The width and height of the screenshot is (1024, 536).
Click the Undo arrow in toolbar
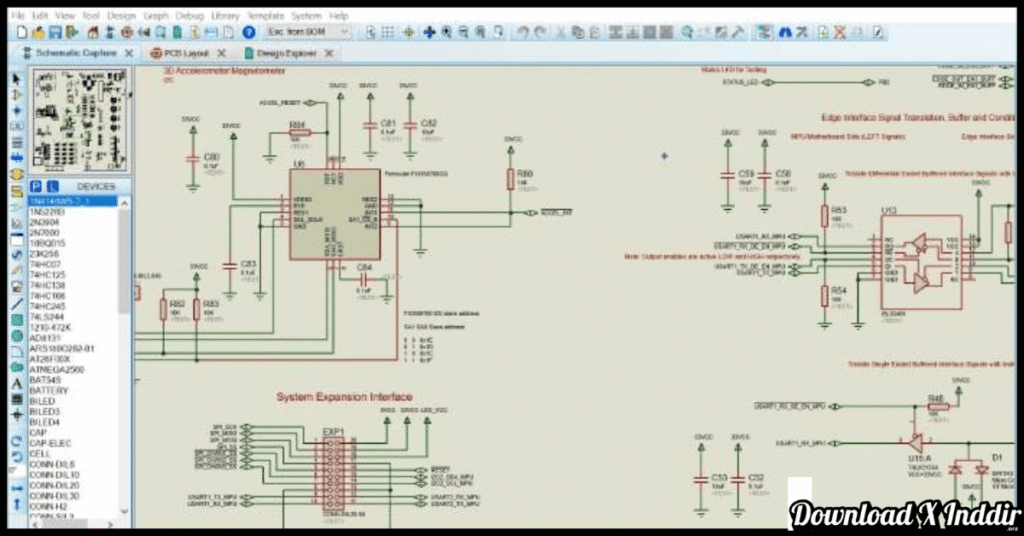click(524, 32)
